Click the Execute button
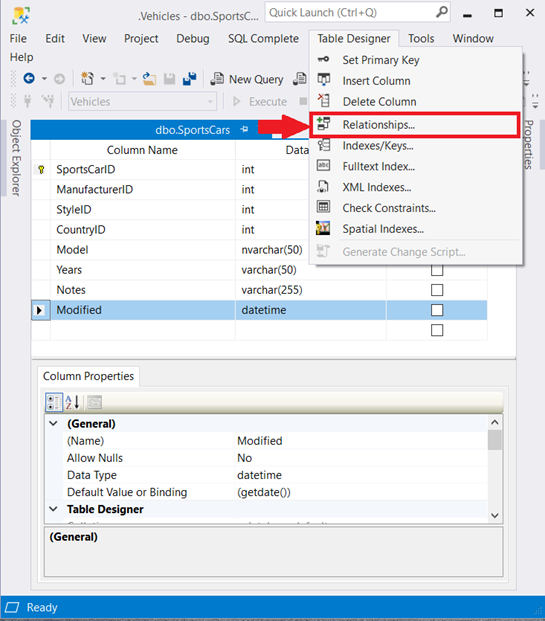 pos(260,101)
